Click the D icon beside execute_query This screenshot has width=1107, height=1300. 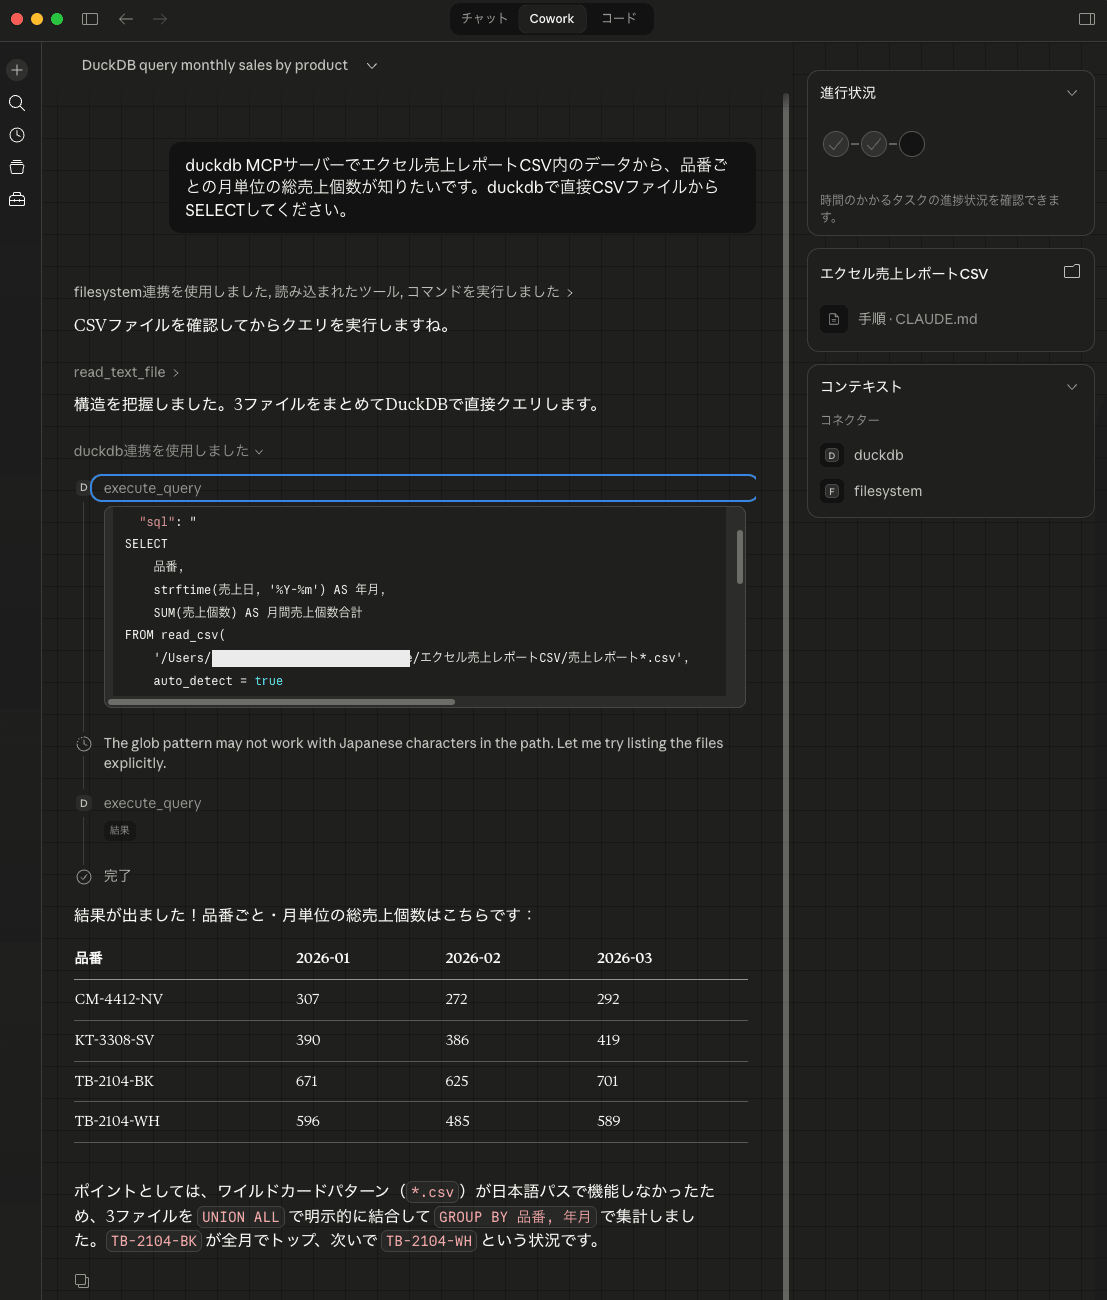tap(83, 487)
